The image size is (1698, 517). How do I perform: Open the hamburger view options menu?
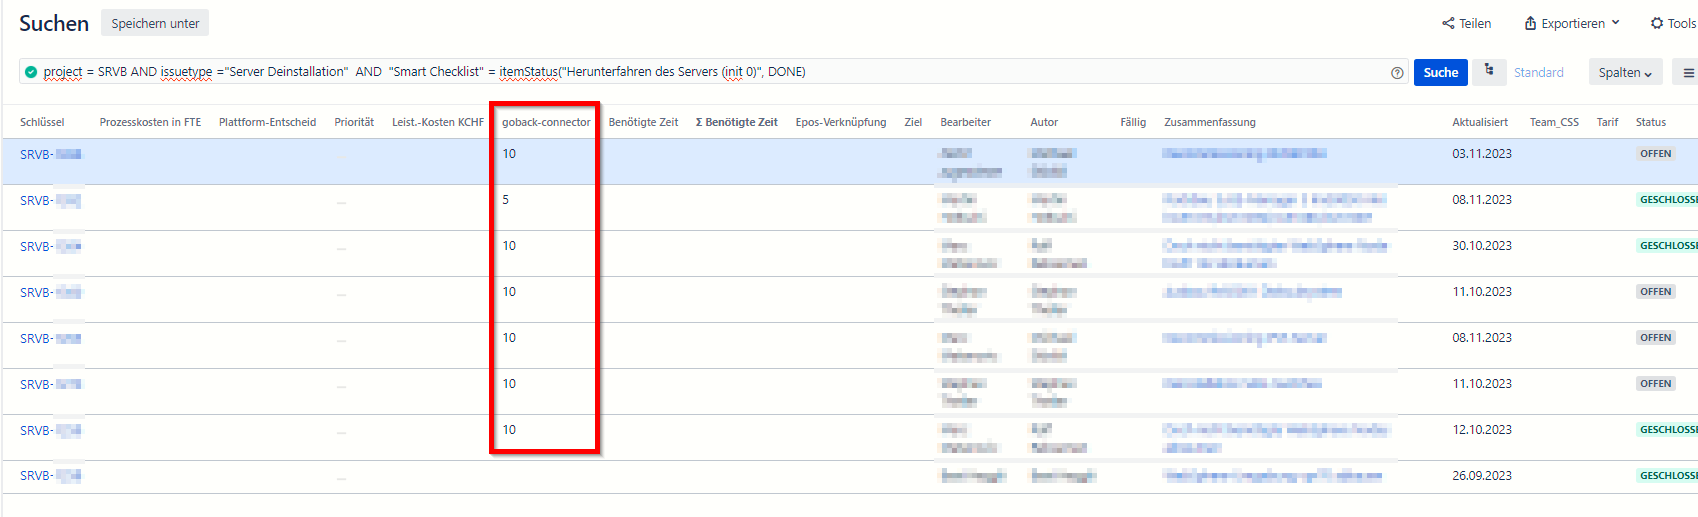click(1688, 72)
